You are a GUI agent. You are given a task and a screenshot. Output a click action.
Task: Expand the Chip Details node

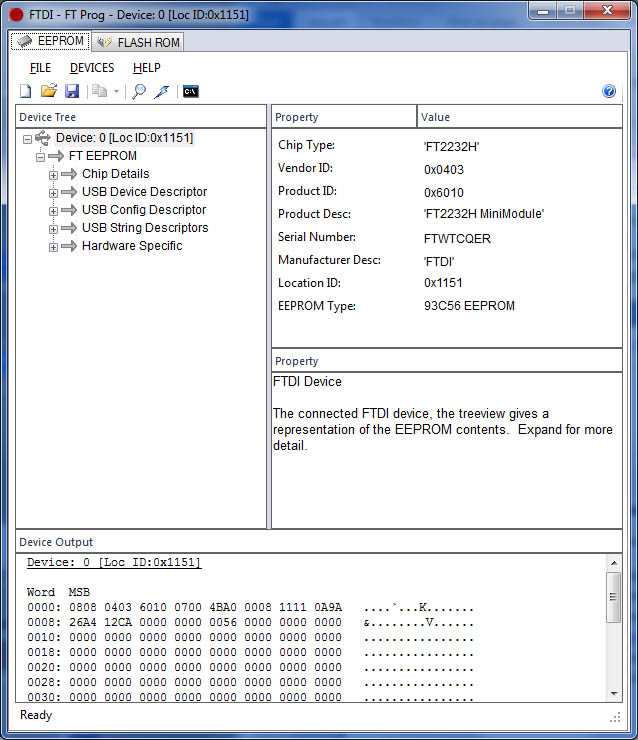coord(53,175)
